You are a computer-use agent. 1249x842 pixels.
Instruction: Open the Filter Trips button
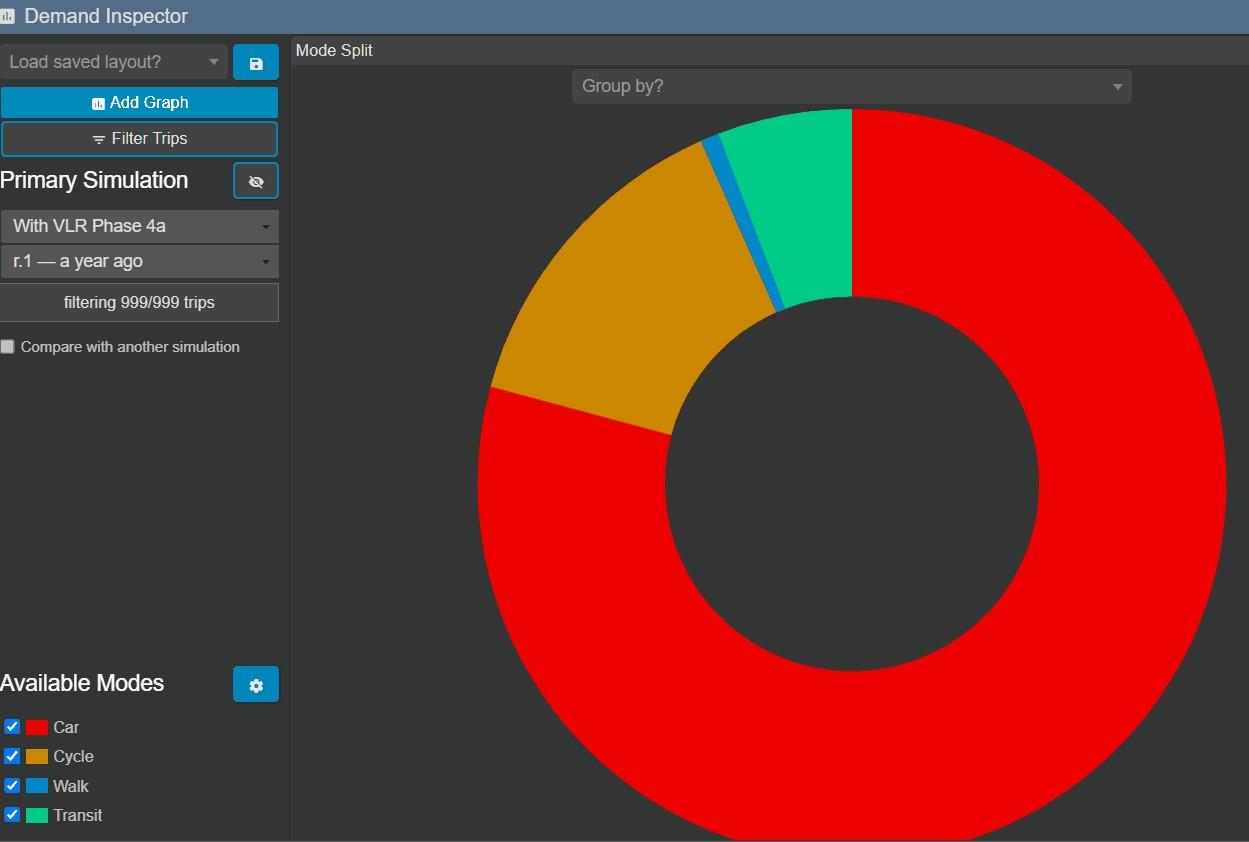(x=139, y=139)
